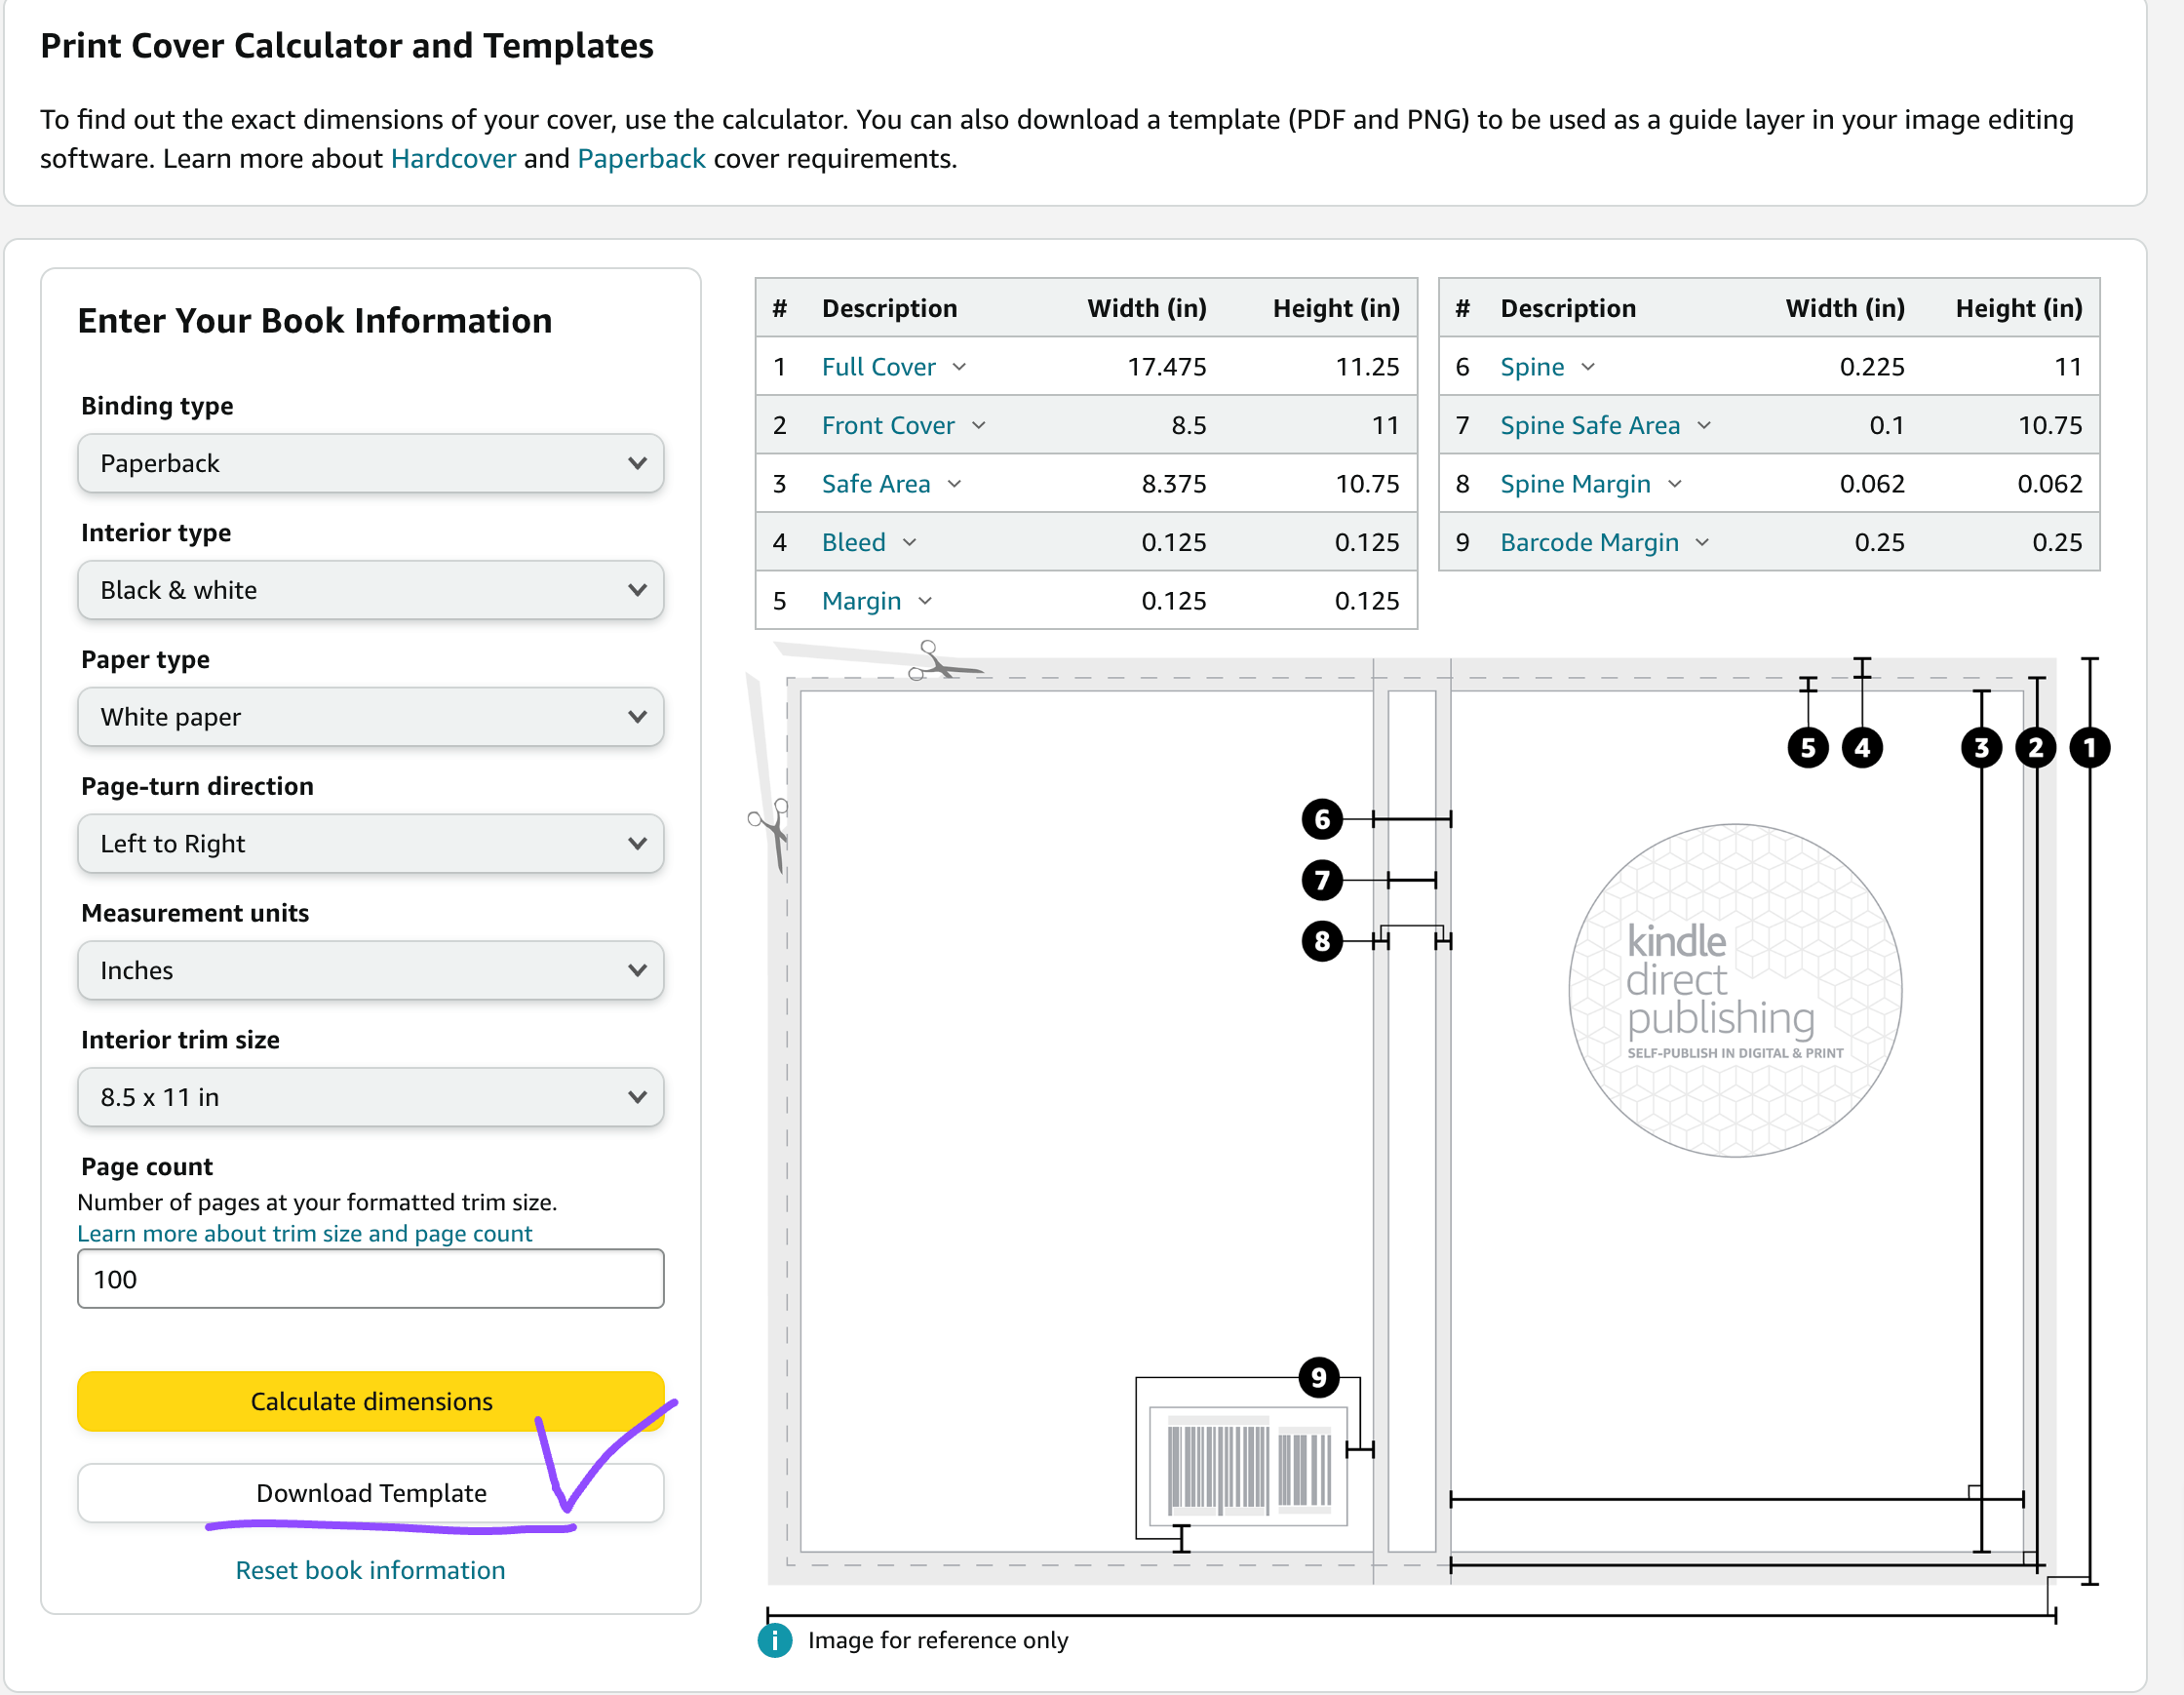
Task: Open the Interior trim size dropdown
Action: (370, 1097)
